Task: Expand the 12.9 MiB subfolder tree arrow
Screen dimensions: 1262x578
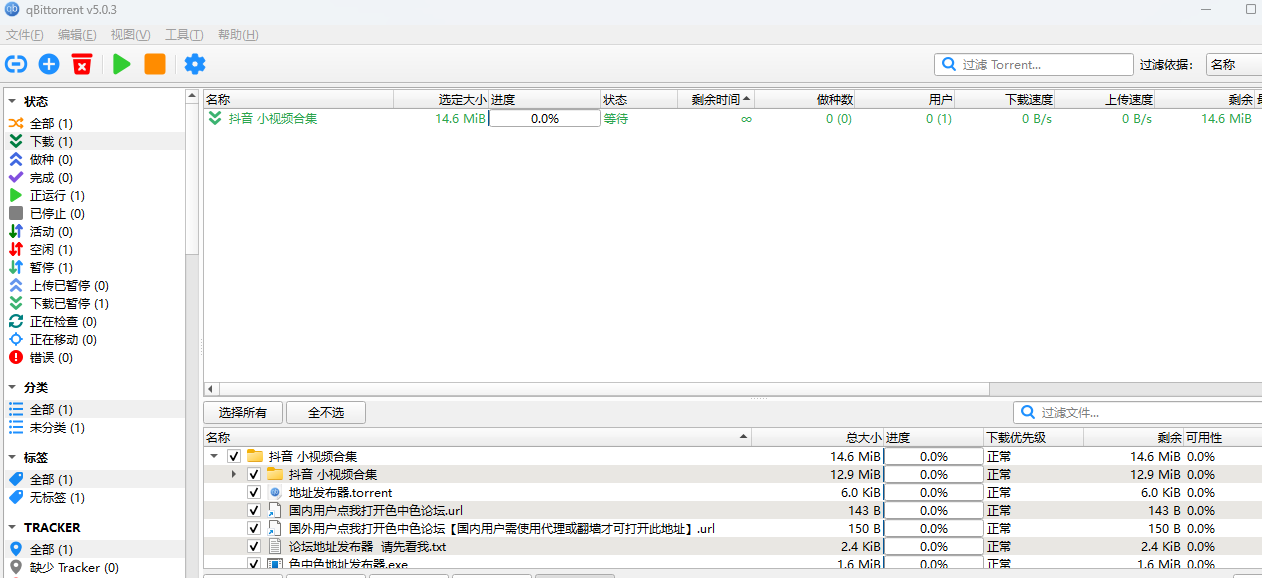Action: tap(234, 474)
